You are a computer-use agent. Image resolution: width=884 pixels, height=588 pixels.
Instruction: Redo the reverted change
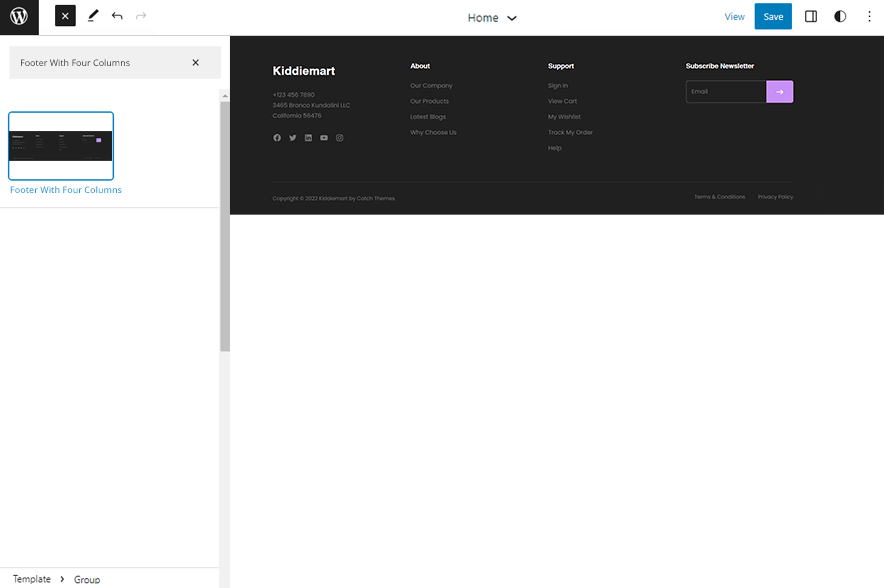[x=141, y=16]
